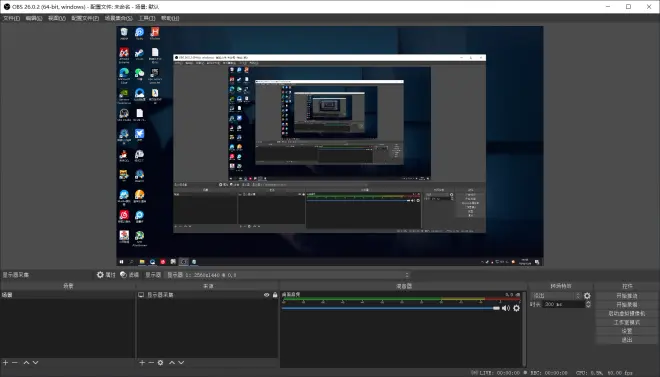
Task: Open Filters (滤镜) in source toolbar
Action: click(x=129, y=275)
